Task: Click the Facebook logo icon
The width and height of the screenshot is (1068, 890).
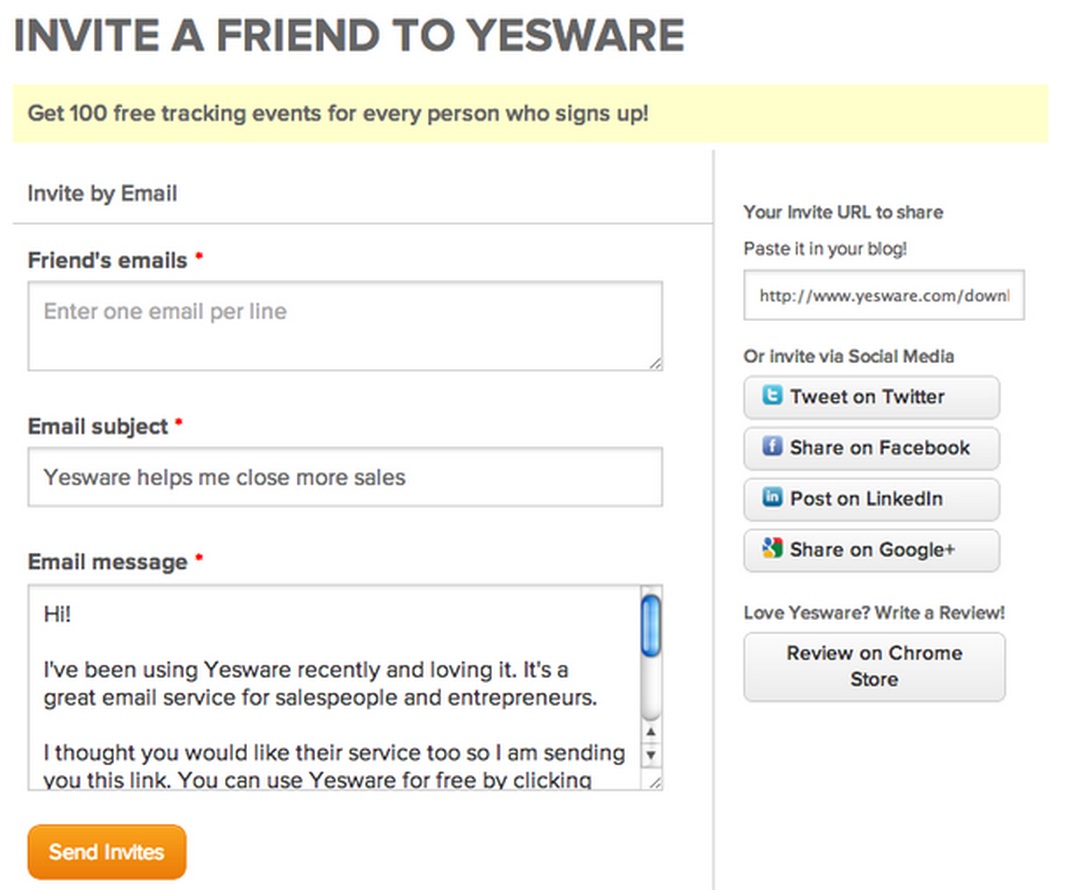Action: point(771,447)
